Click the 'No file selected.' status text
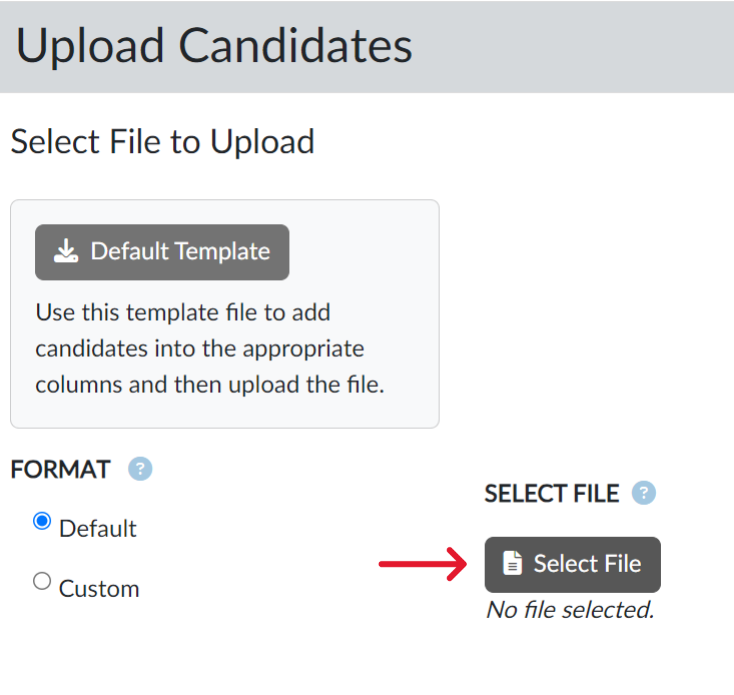Viewport: 734px width, 695px height. [x=569, y=610]
